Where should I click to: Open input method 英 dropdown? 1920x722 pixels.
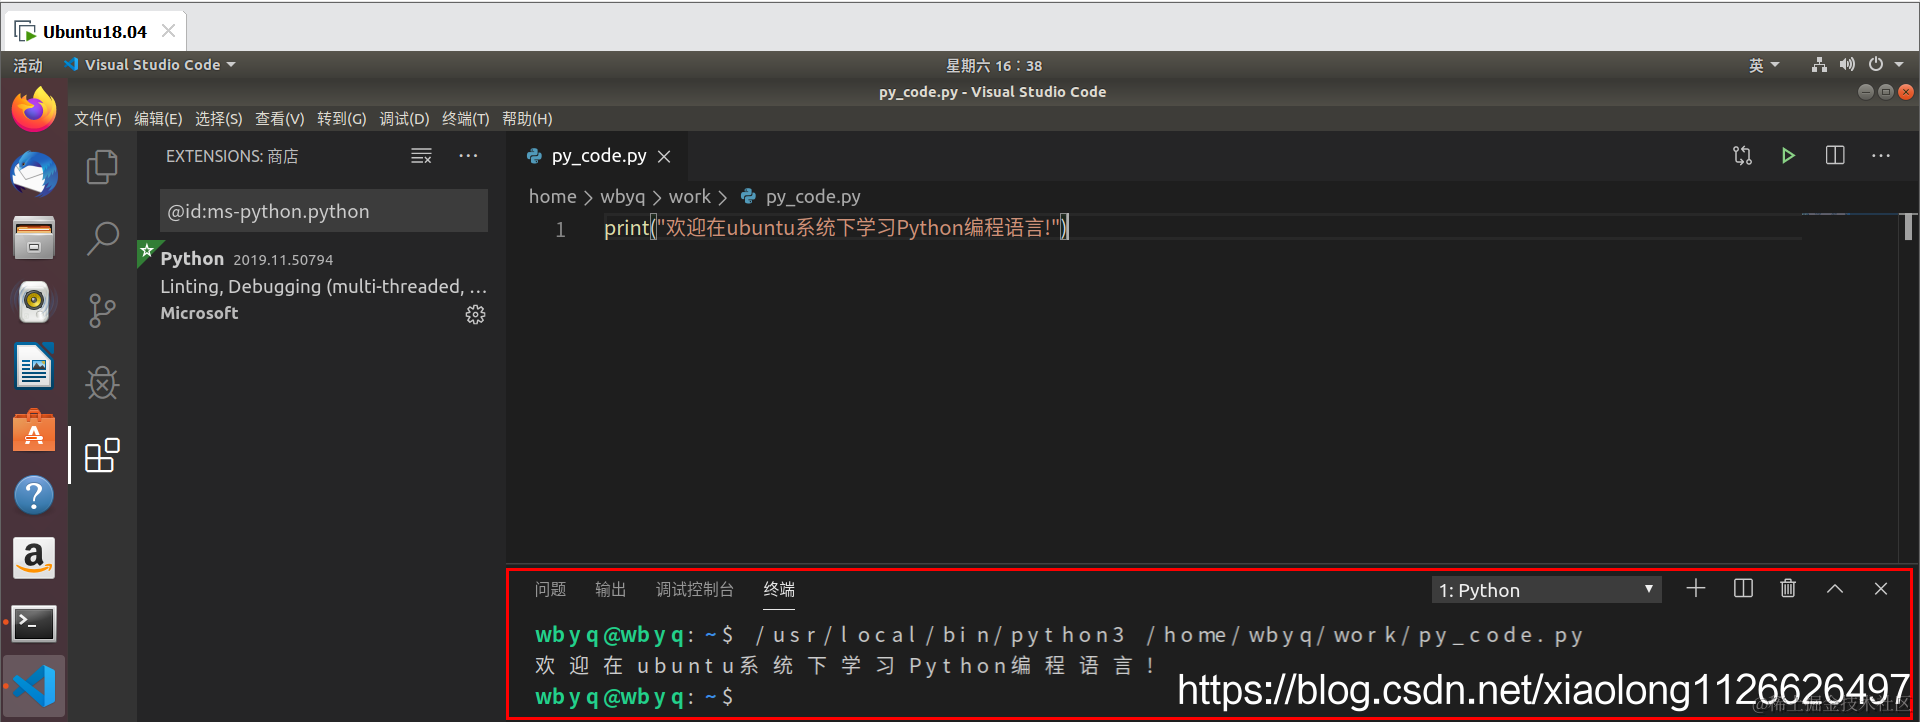coord(1764,65)
